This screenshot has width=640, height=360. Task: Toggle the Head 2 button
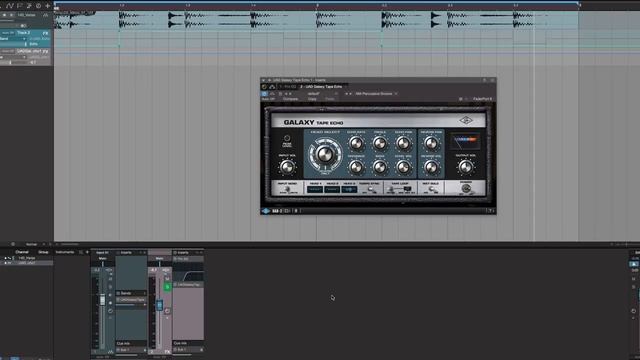pyautogui.click(x=332, y=189)
